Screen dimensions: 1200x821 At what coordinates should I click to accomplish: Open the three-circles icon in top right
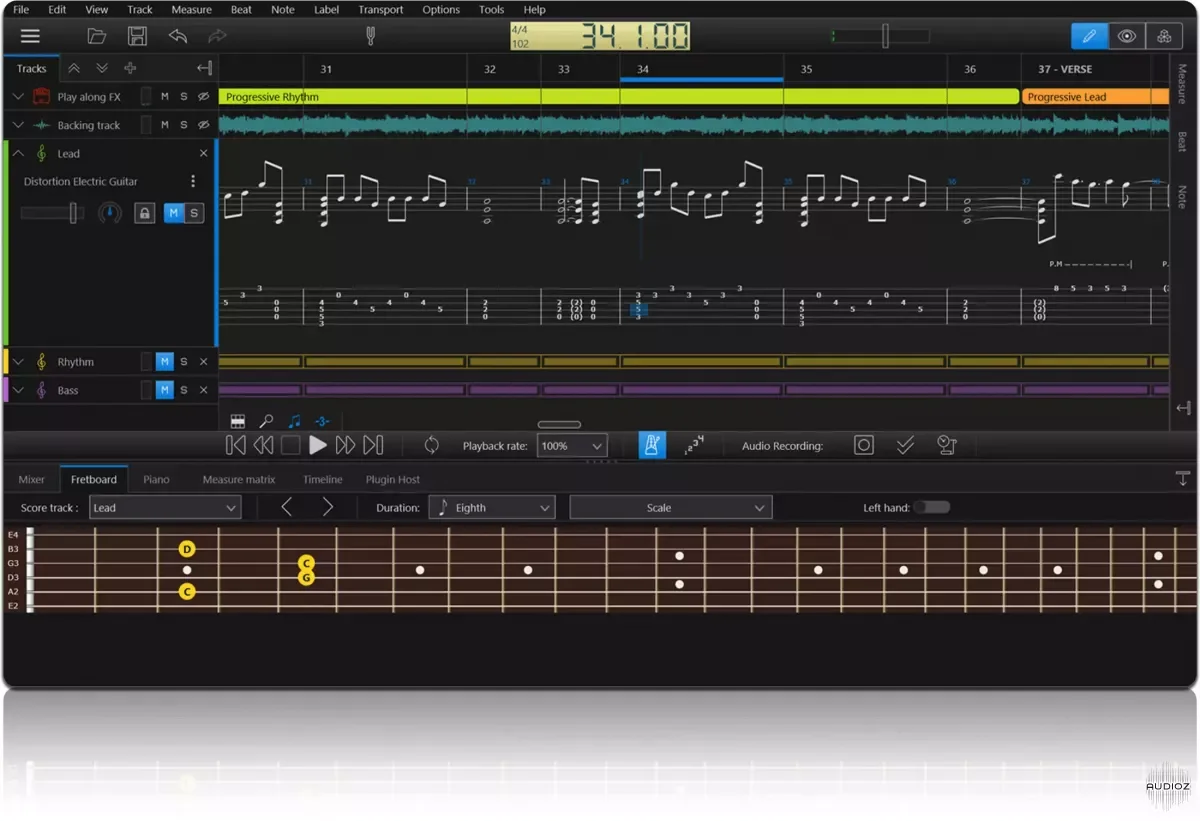(1164, 36)
